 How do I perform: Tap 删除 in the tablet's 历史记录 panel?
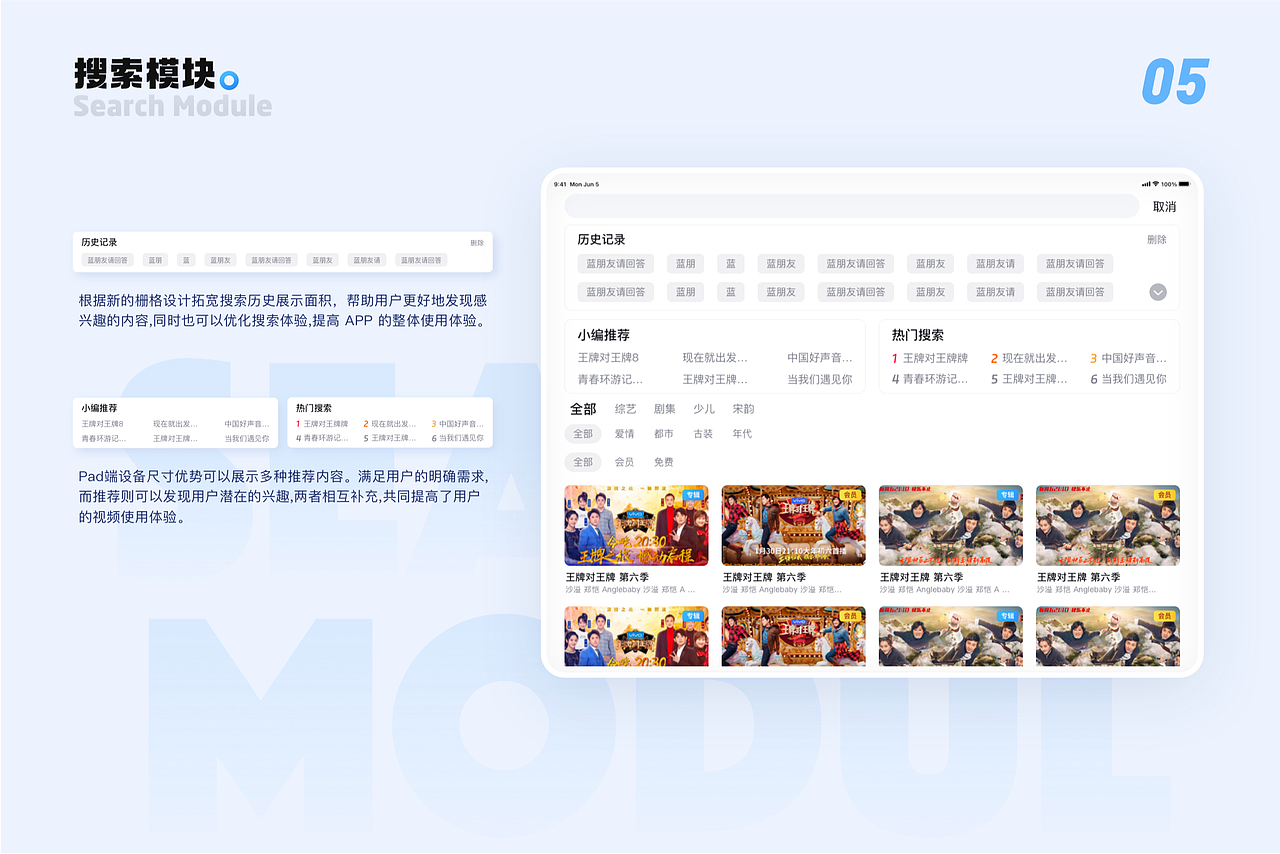pos(1157,240)
